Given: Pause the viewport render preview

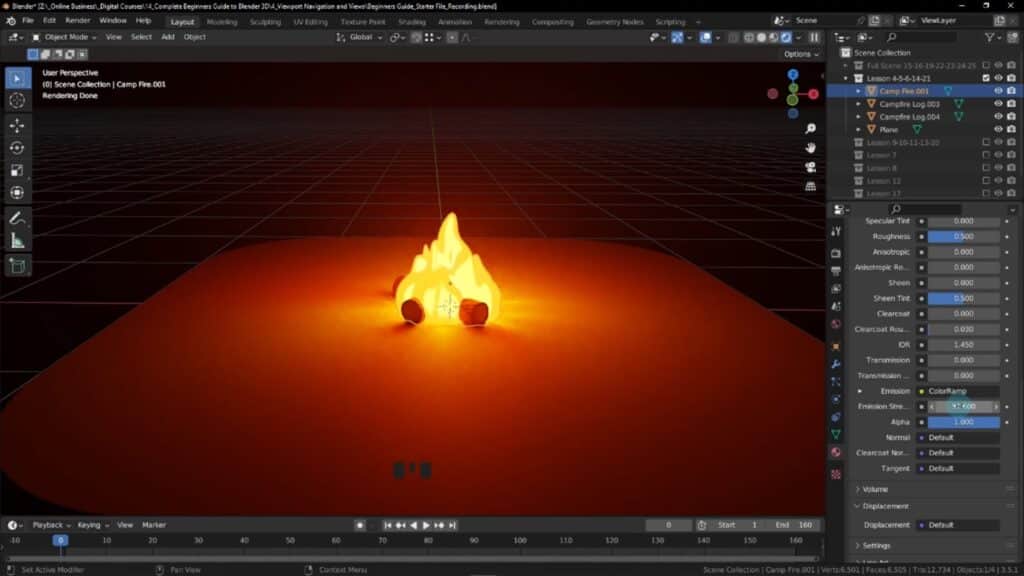Looking at the screenshot, I should pyautogui.click(x=814, y=38).
